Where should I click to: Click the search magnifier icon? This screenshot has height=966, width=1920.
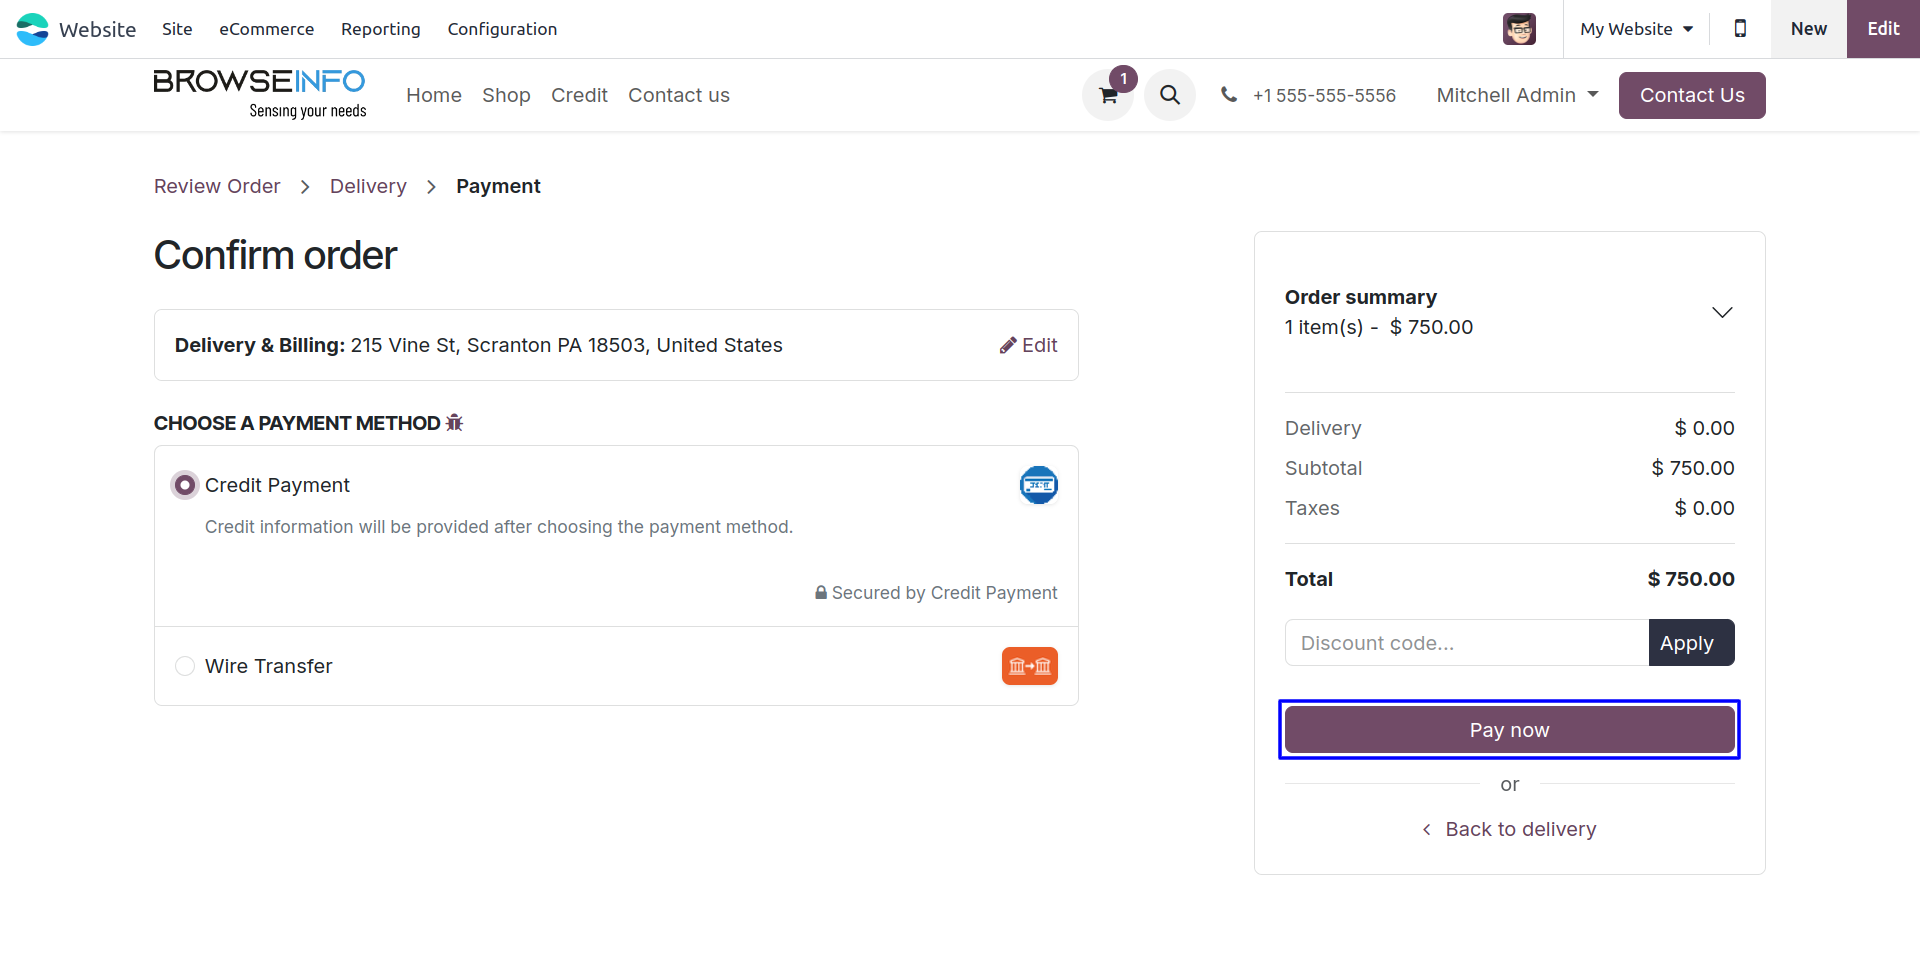pos(1169,95)
